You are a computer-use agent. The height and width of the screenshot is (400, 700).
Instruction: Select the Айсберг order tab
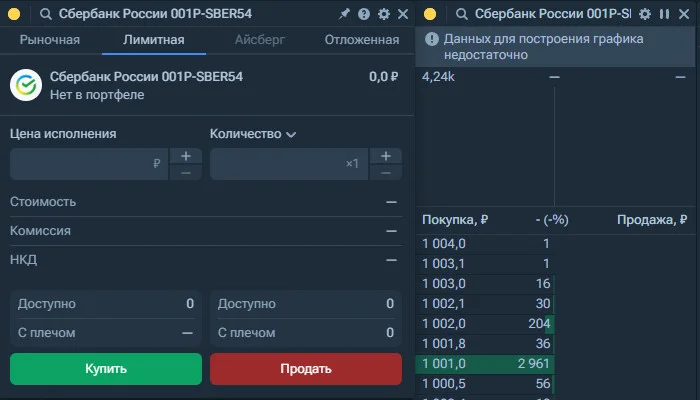pos(259,40)
